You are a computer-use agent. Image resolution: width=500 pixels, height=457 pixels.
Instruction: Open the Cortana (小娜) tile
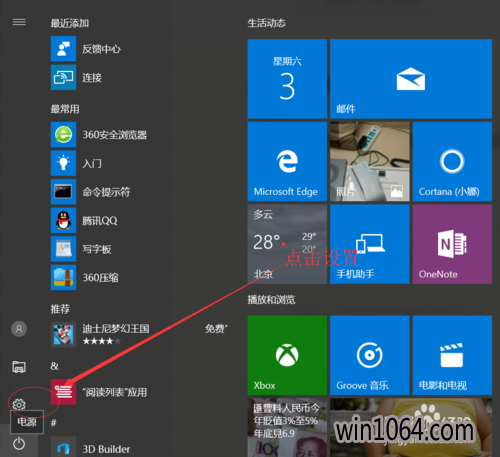[452, 161]
